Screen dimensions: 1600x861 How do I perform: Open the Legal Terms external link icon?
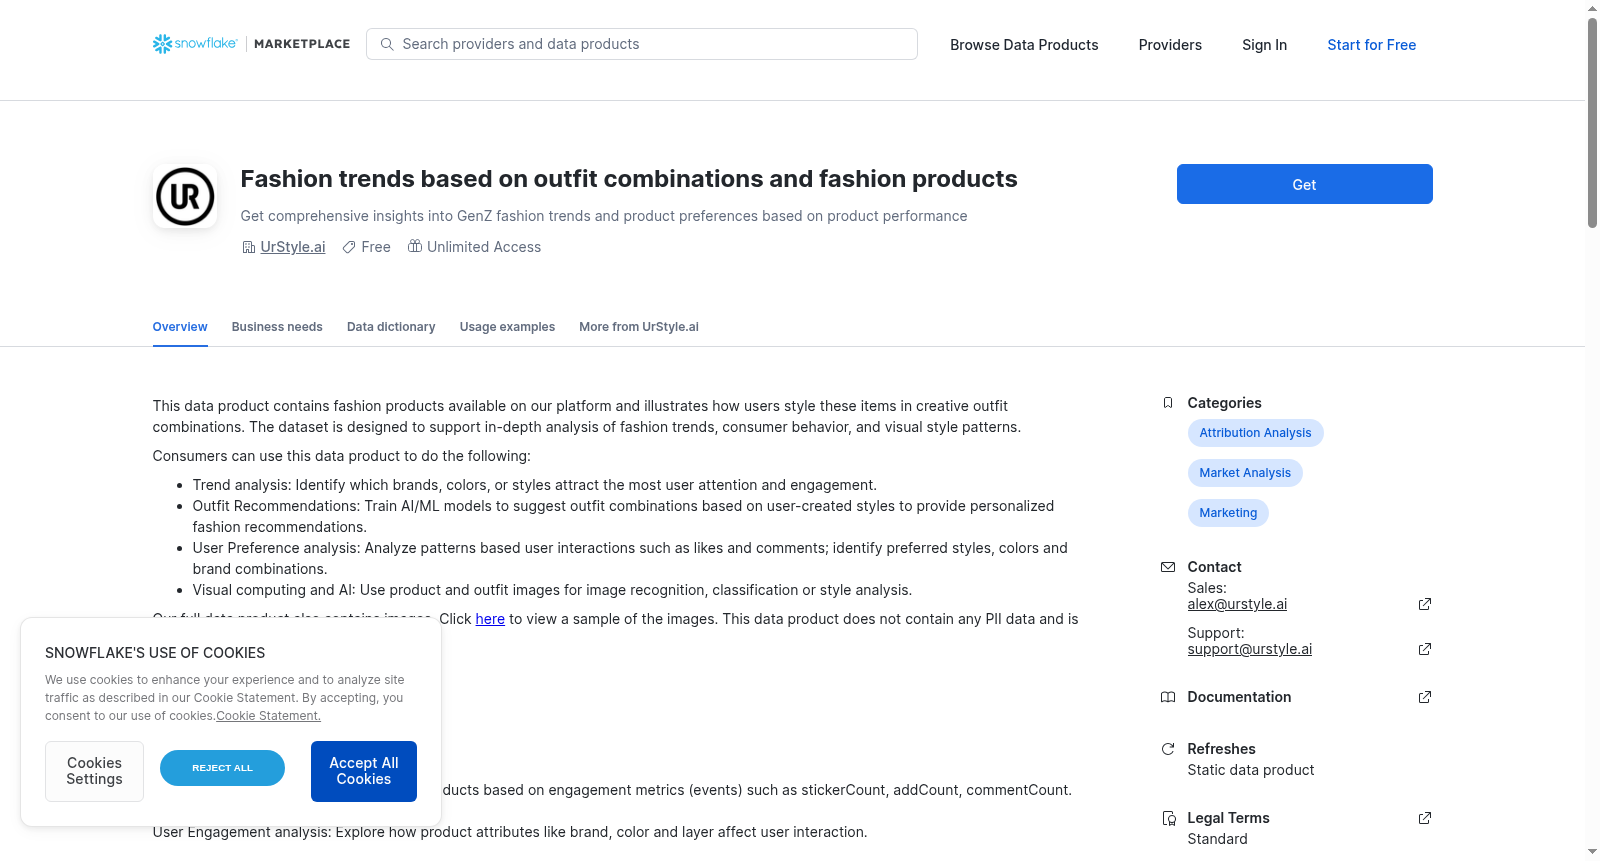pyautogui.click(x=1425, y=818)
